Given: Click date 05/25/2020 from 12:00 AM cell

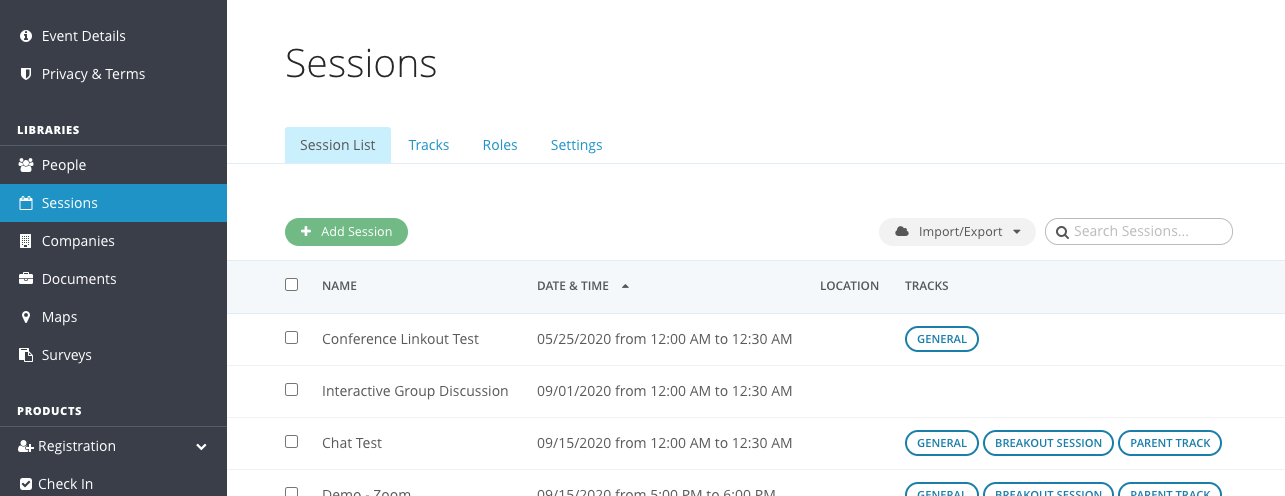Looking at the screenshot, I should (665, 339).
